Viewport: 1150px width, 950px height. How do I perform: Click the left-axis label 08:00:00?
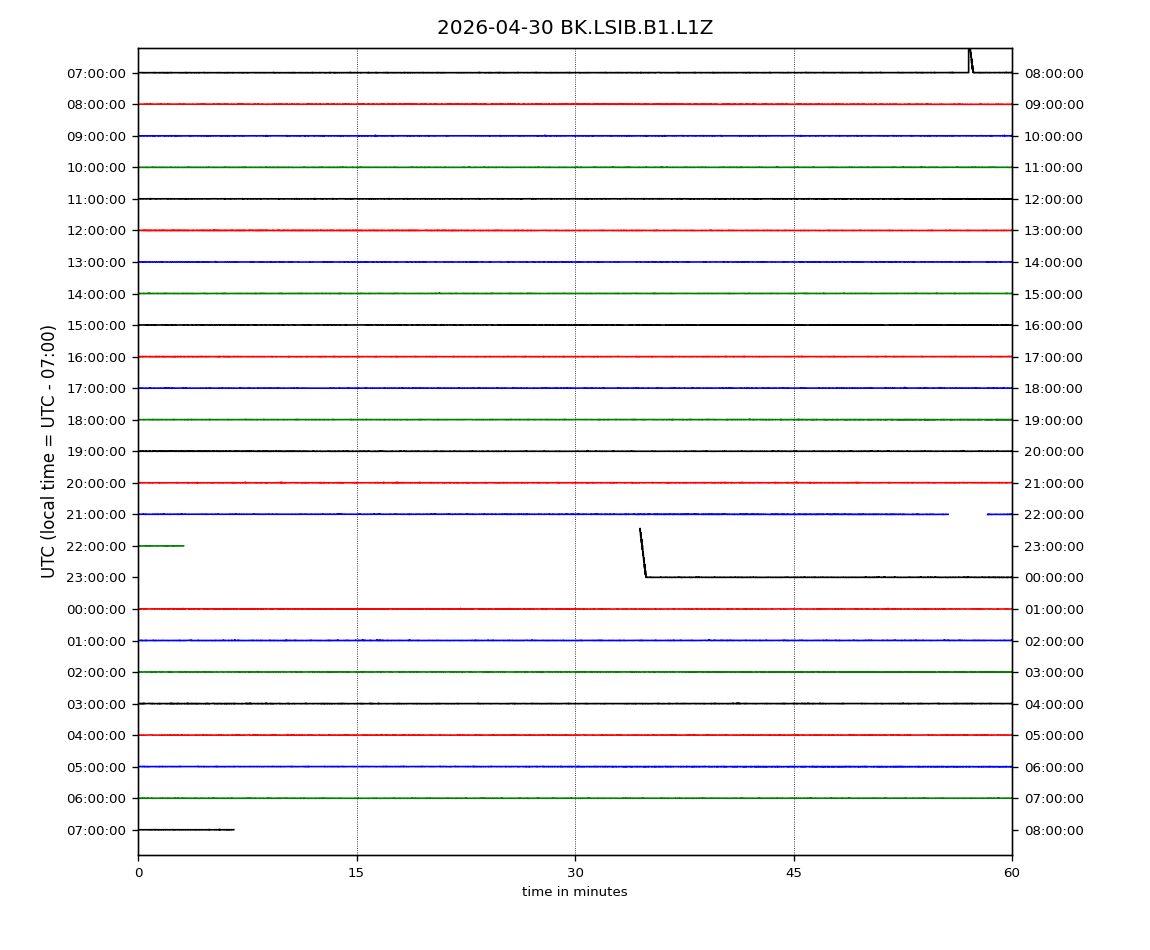[x=96, y=105]
